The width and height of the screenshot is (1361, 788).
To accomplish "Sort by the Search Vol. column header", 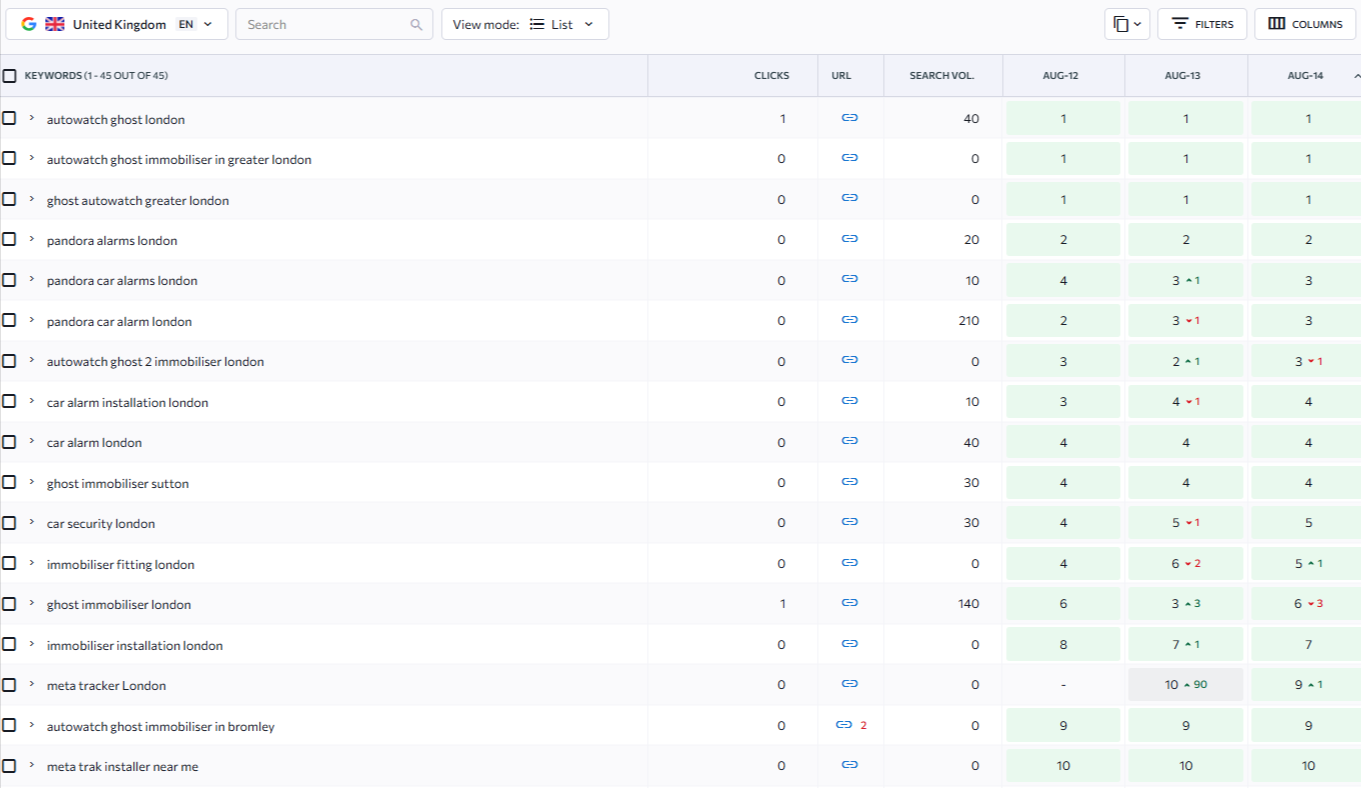I will 941,76.
